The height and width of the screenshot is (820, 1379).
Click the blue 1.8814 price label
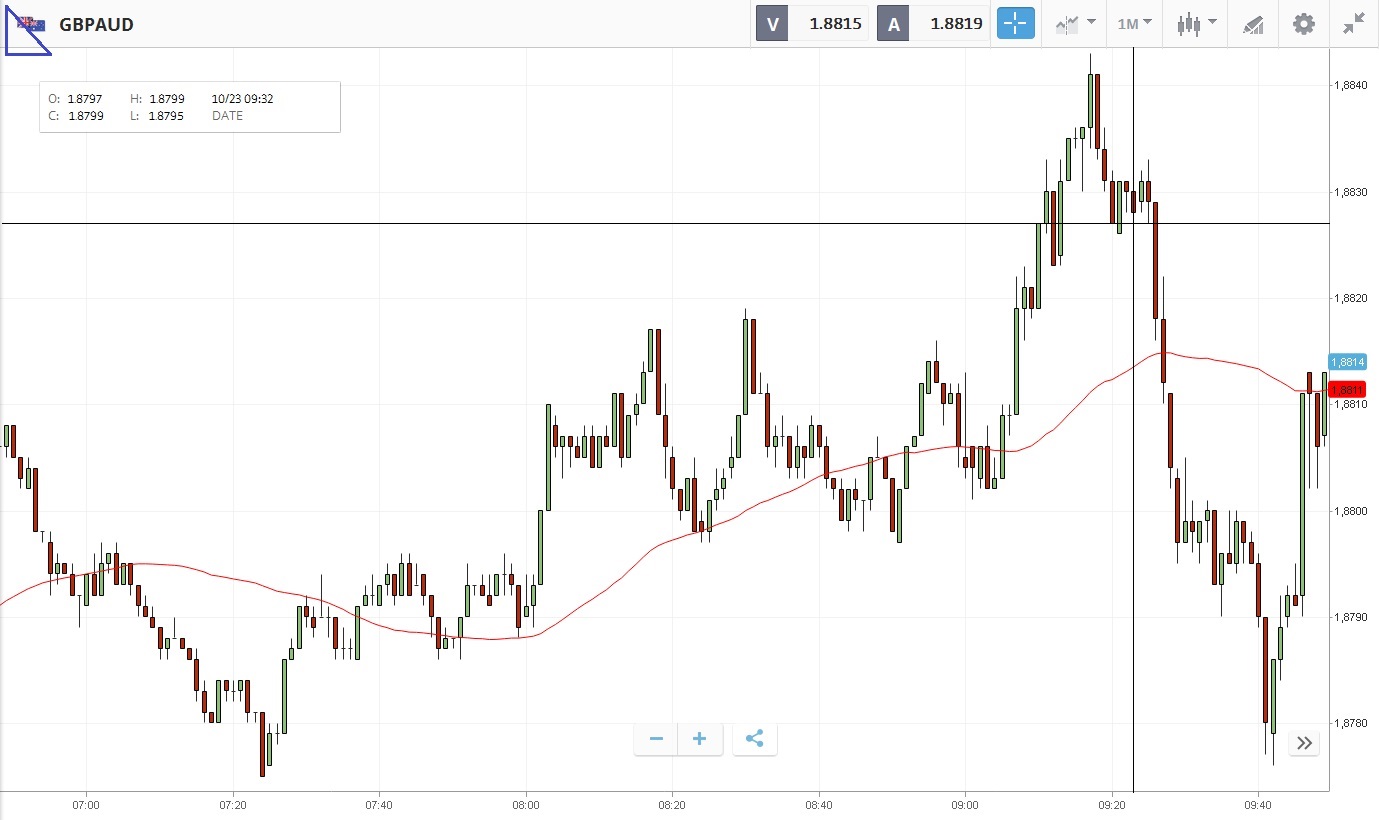(x=1347, y=362)
